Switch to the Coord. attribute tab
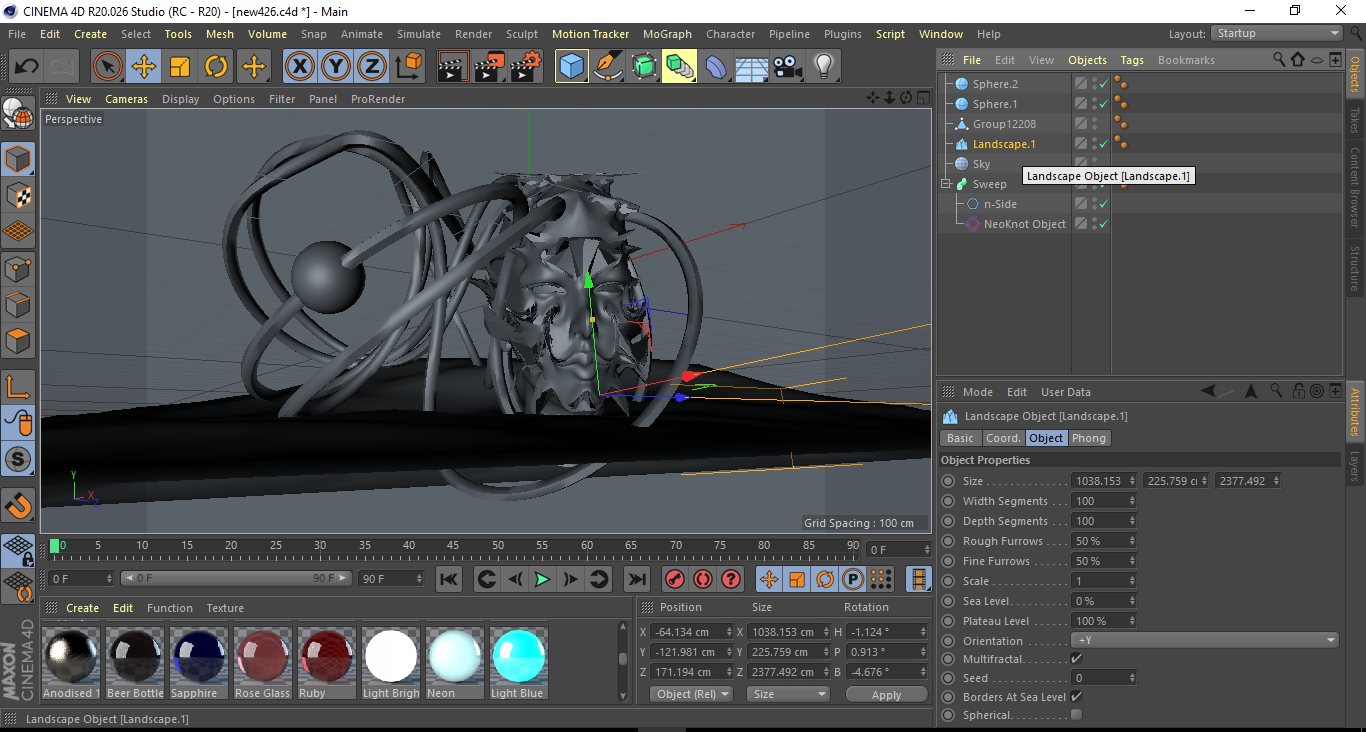This screenshot has height=732, width=1366. 1003,438
